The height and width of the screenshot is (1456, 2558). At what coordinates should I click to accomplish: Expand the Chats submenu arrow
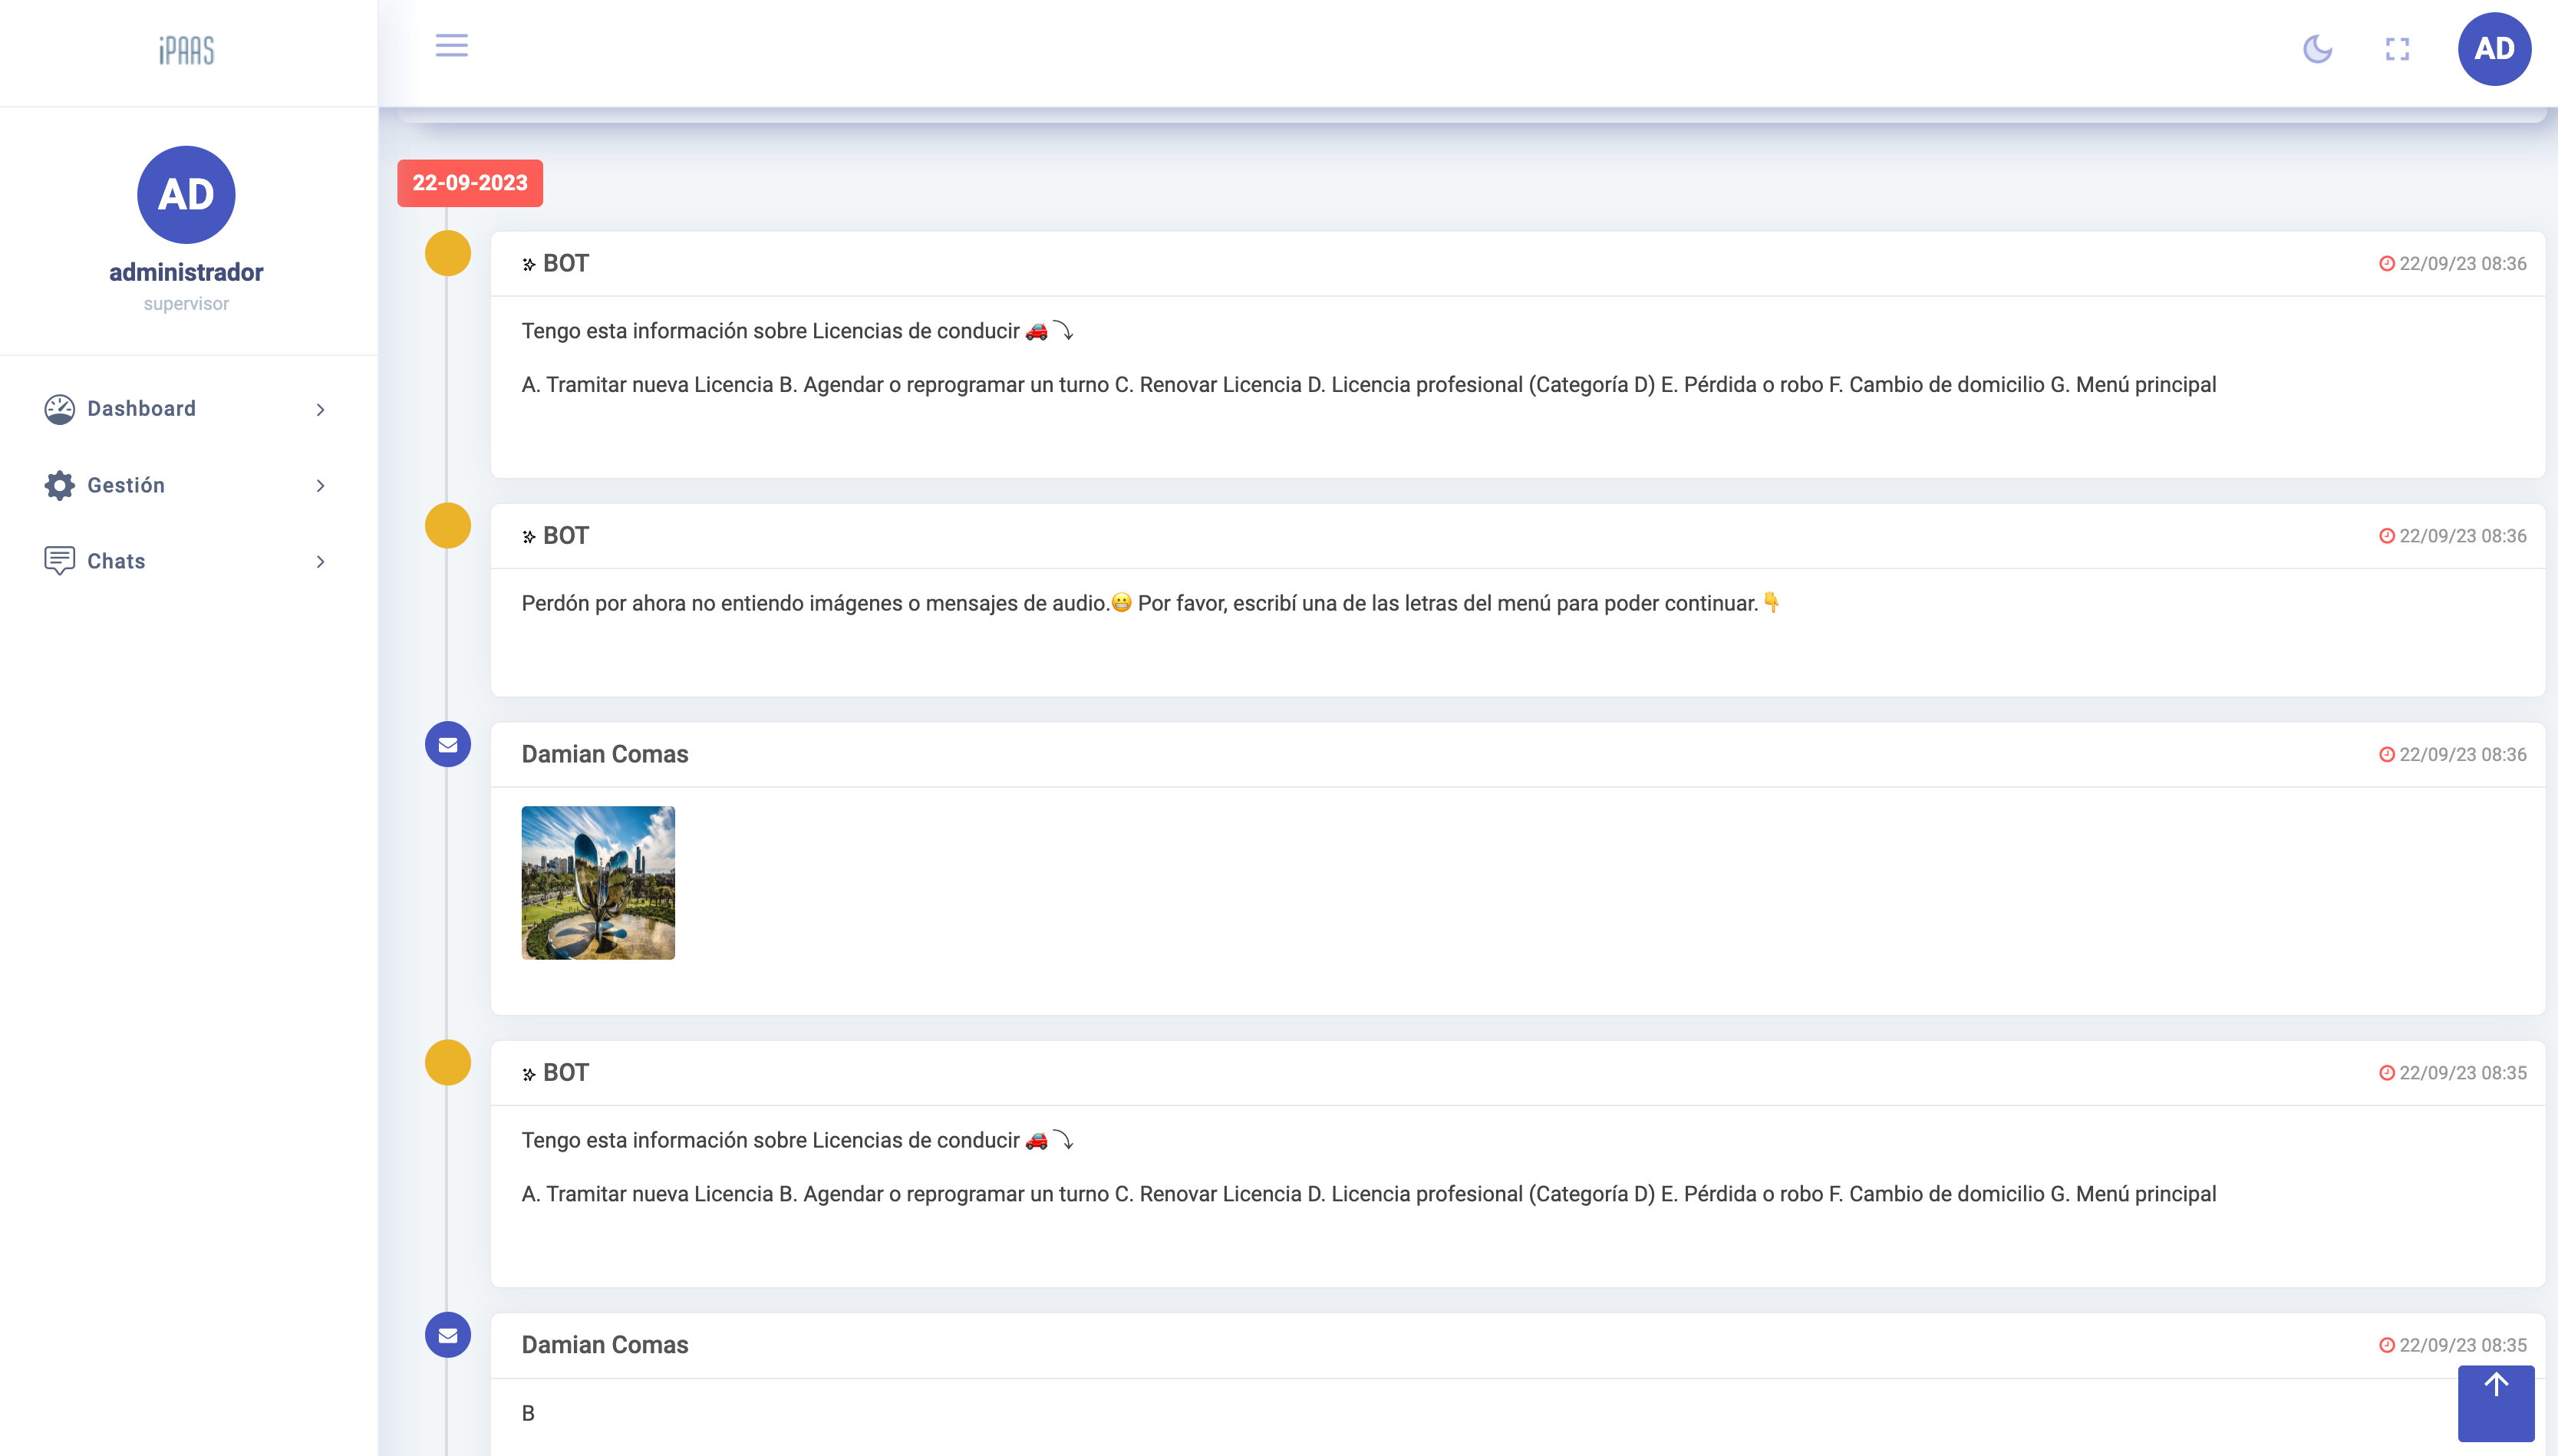pyautogui.click(x=320, y=562)
